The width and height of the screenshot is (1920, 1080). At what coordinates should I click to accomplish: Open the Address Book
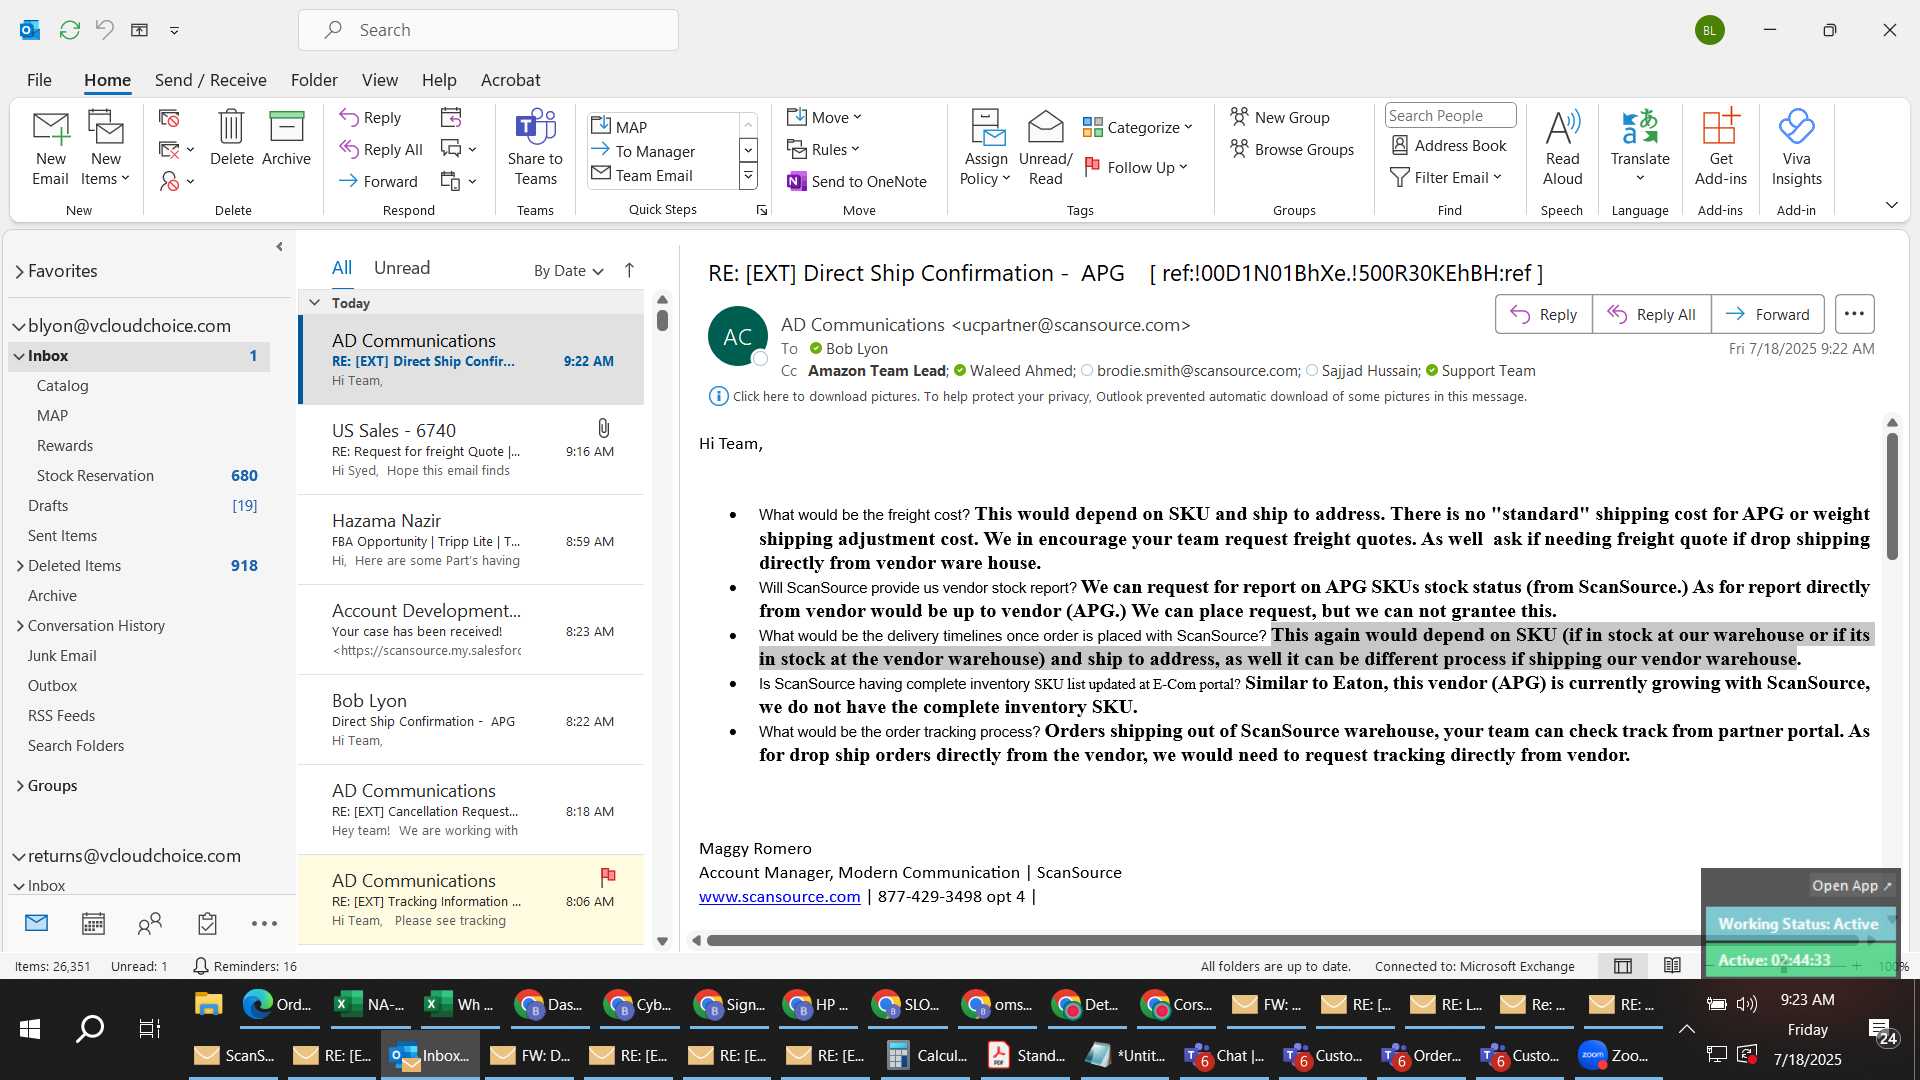click(x=1448, y=145)
